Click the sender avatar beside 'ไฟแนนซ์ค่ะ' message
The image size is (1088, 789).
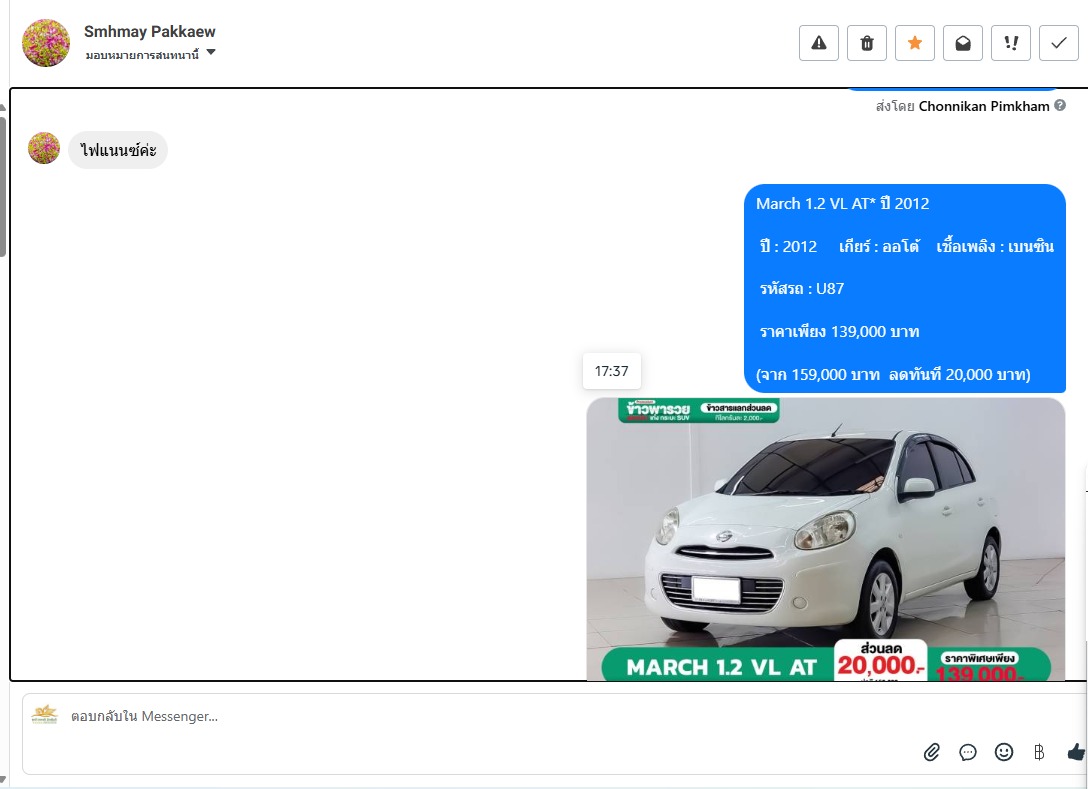pos(44,149)
